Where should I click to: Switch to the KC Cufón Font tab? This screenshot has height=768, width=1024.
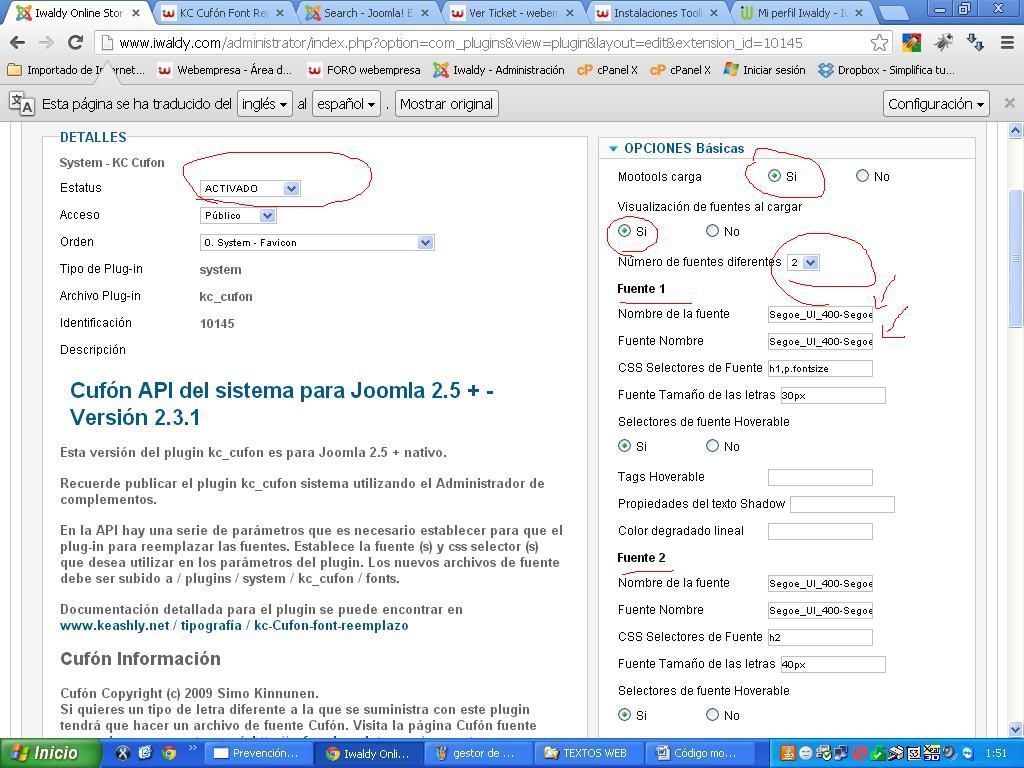pos(223,13)
